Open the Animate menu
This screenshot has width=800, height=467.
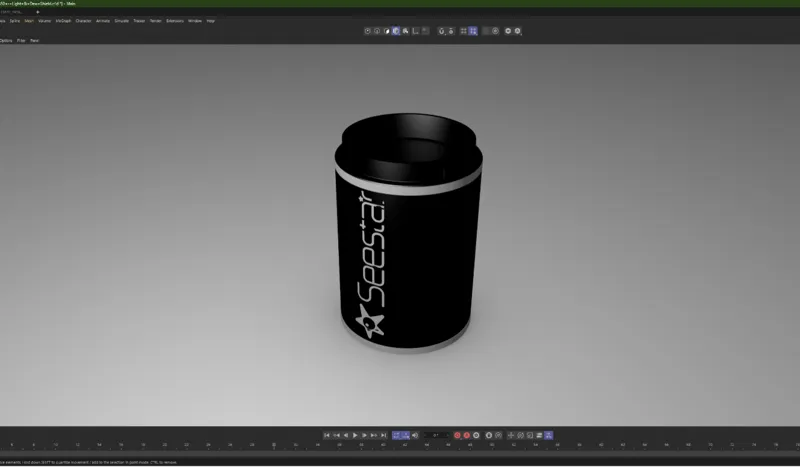(103, 21)
